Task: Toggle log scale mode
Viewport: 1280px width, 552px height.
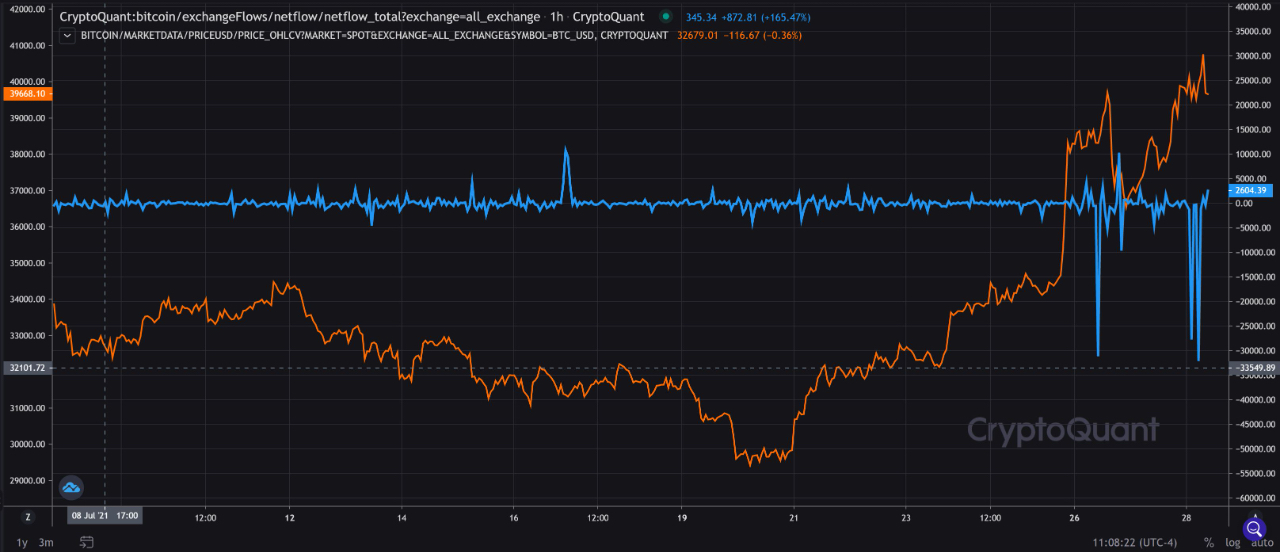Action: coord(1232,542)
